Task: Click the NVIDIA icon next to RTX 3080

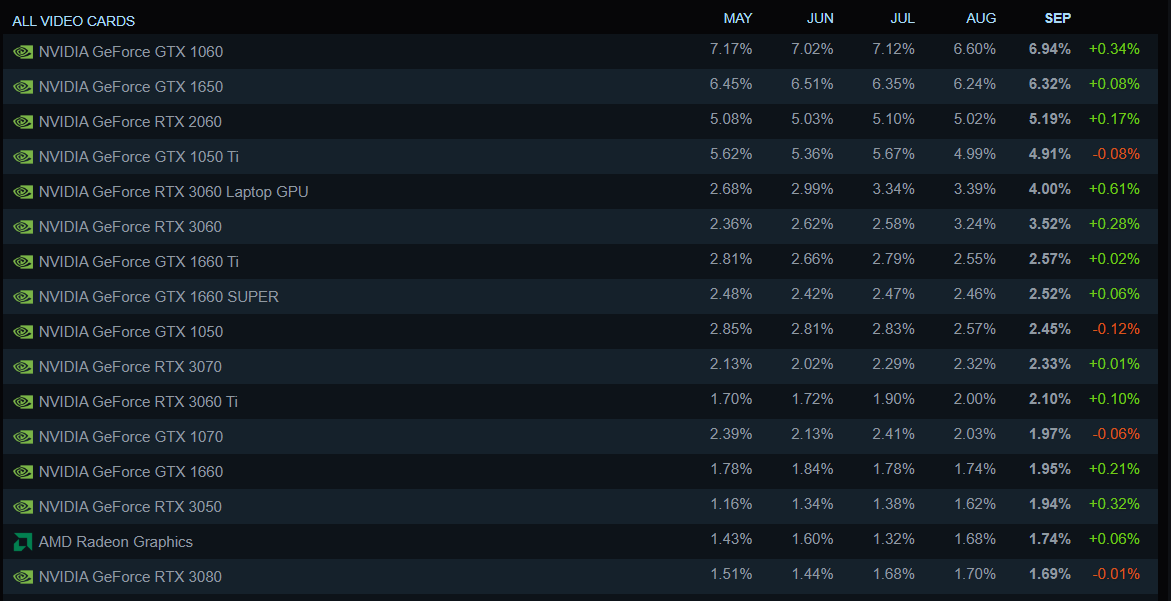Action: pos(23,577)
